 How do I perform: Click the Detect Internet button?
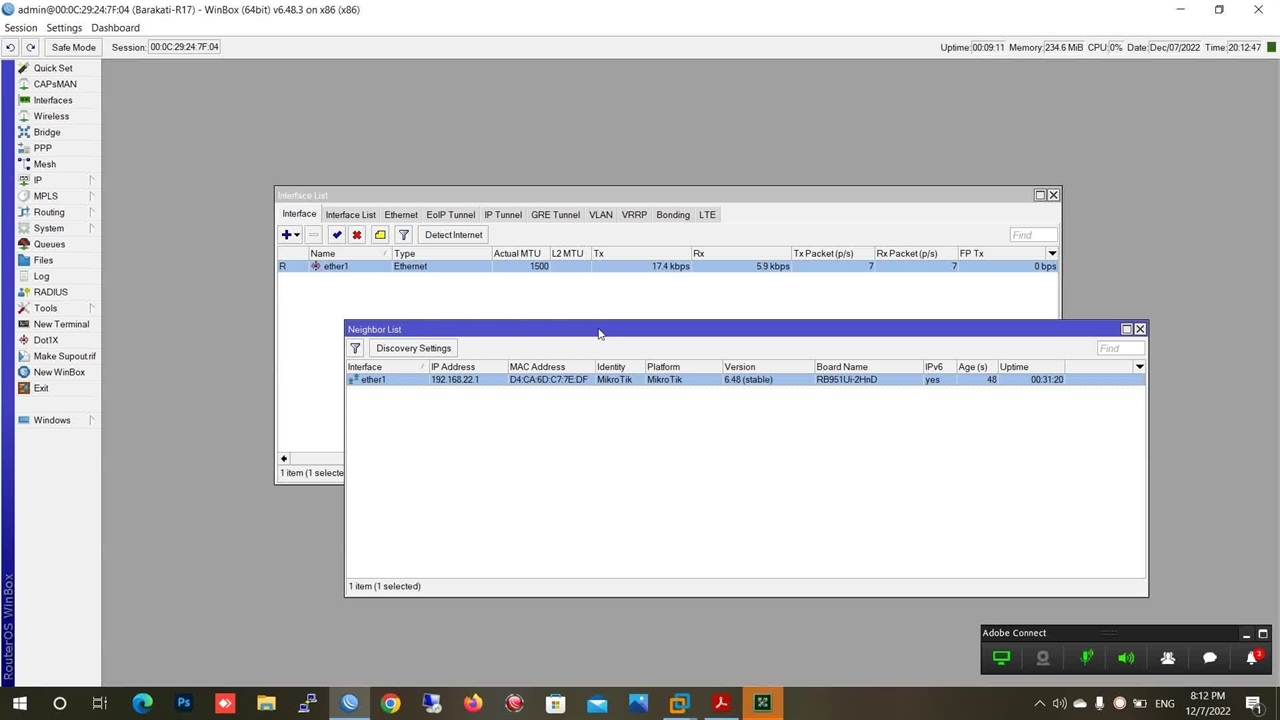pyautogui.click(x=453, y=235)
